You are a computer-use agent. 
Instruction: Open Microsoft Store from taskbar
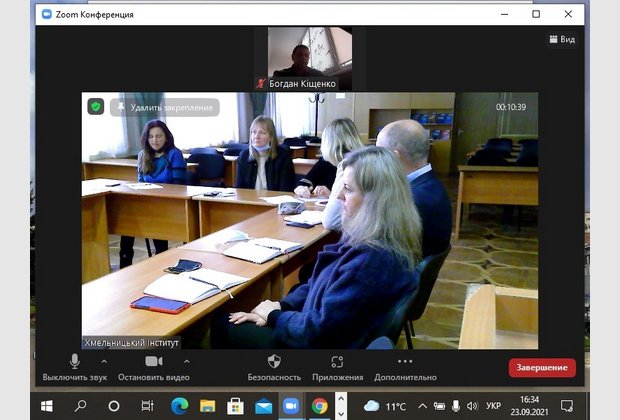point(235,406)
